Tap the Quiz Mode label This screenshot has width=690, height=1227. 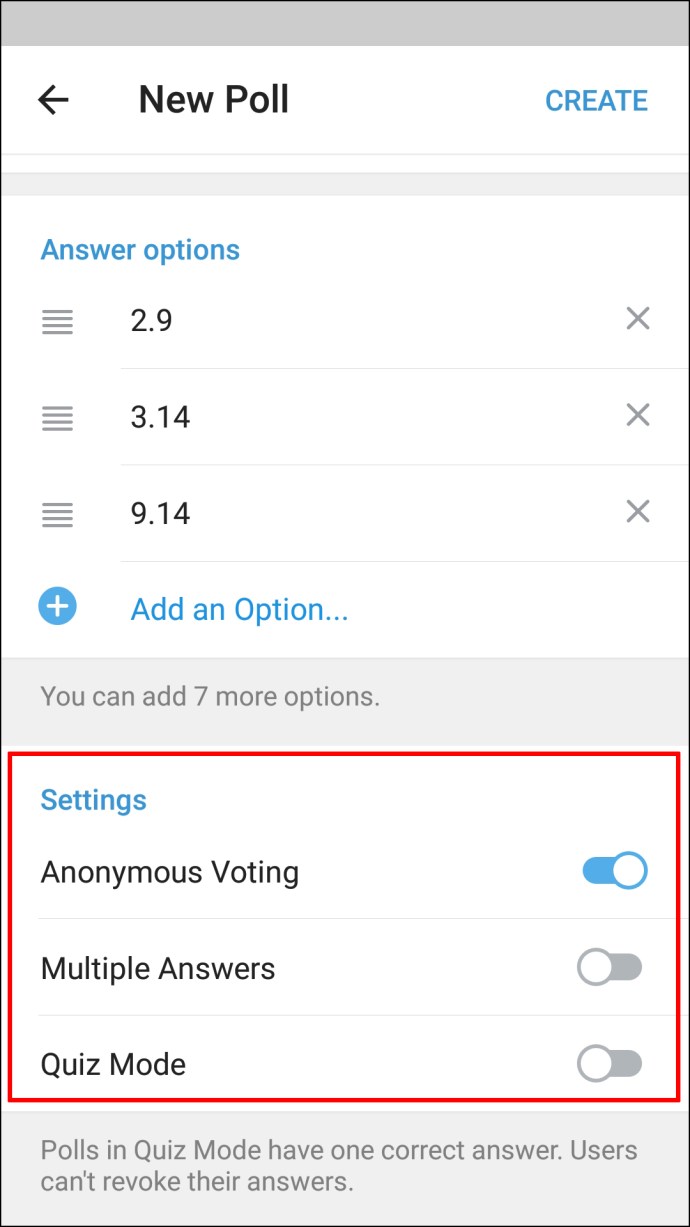tap(113, 1064)
